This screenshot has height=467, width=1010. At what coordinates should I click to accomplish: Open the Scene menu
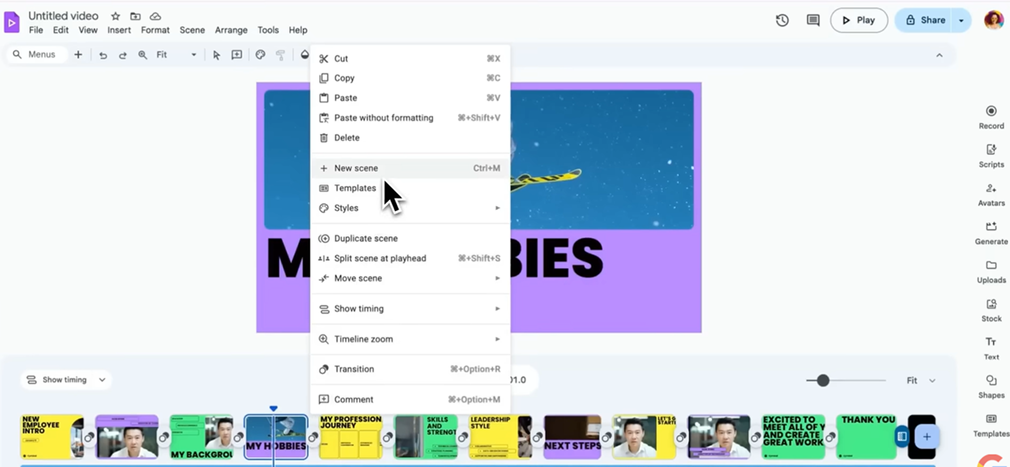click(x=192, y=30)
